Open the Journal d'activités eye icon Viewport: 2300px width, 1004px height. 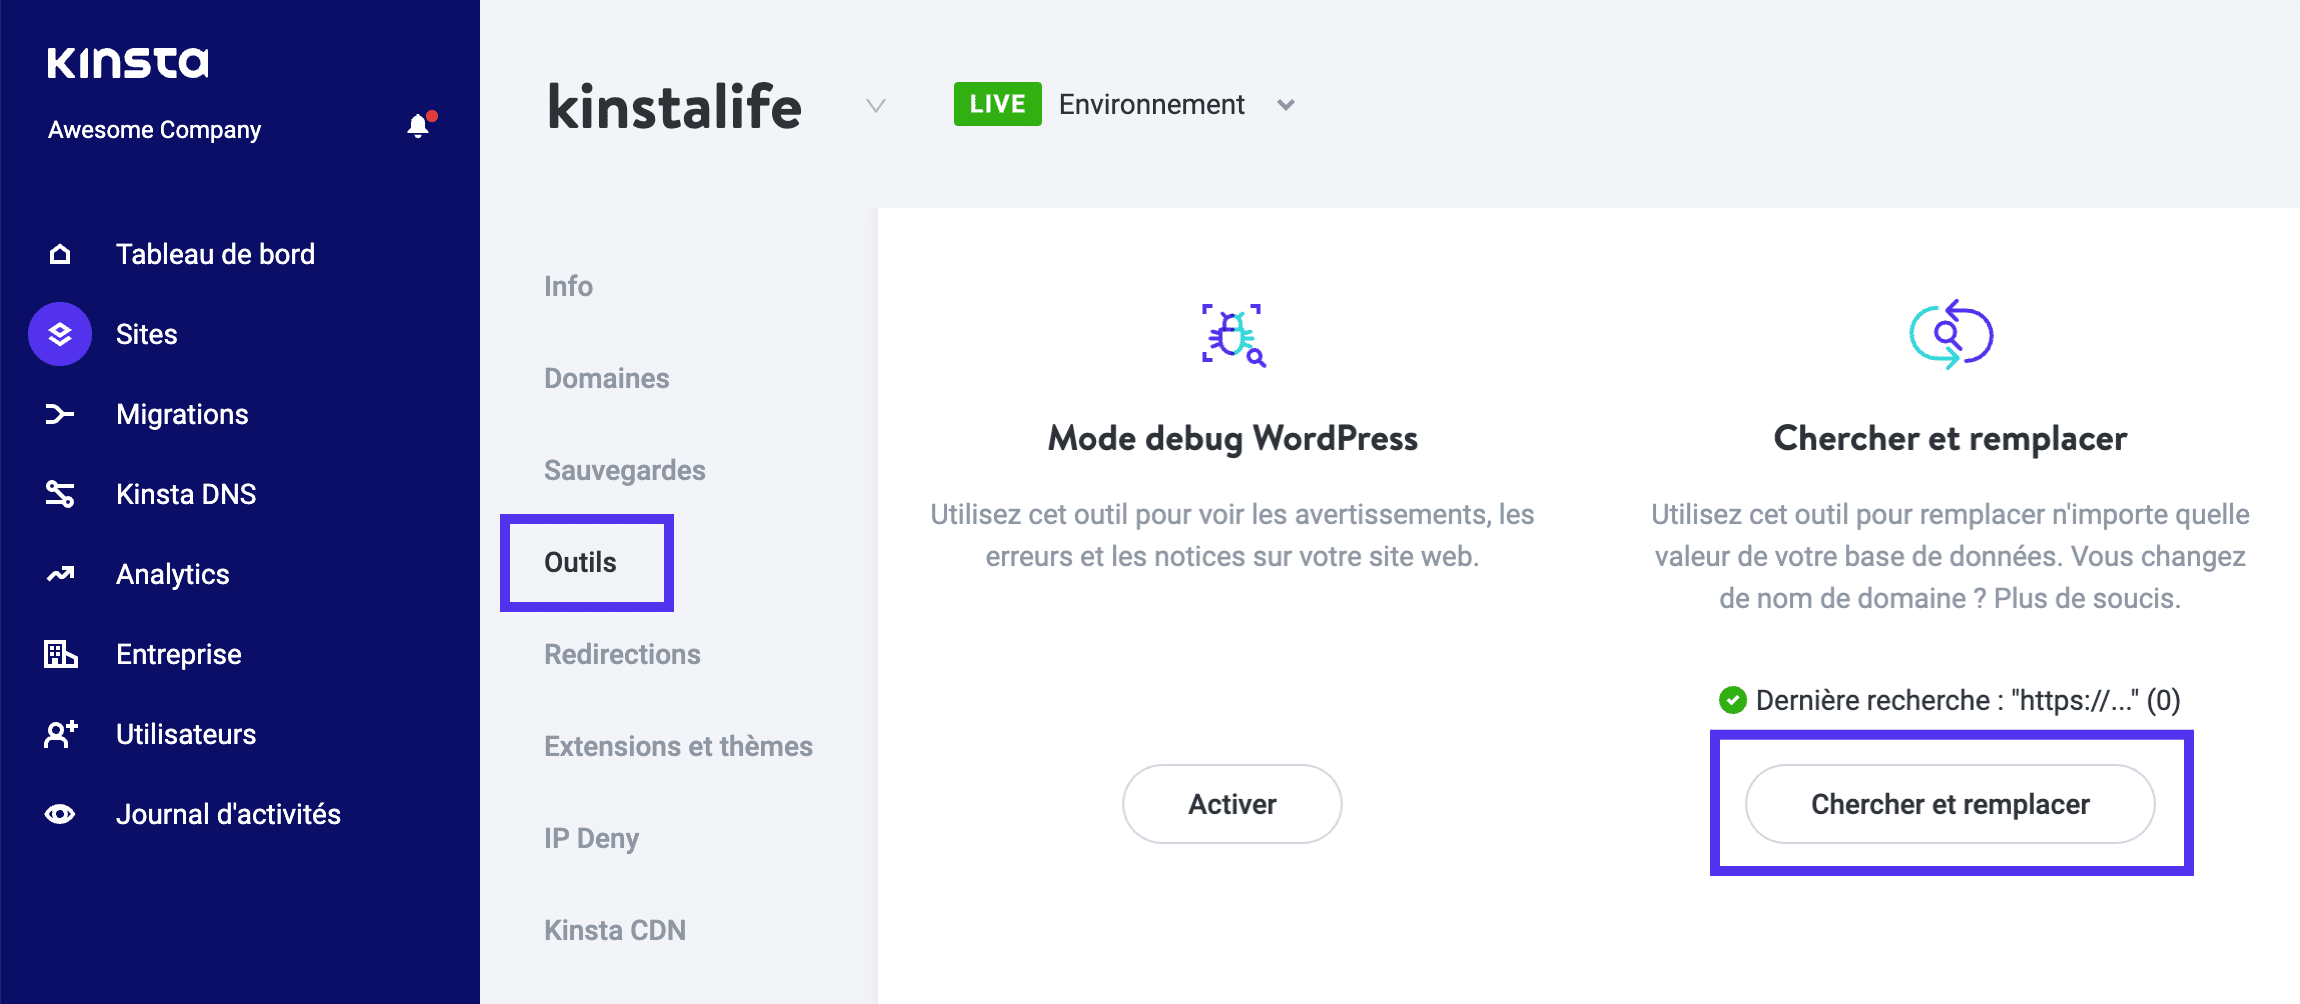59,814
